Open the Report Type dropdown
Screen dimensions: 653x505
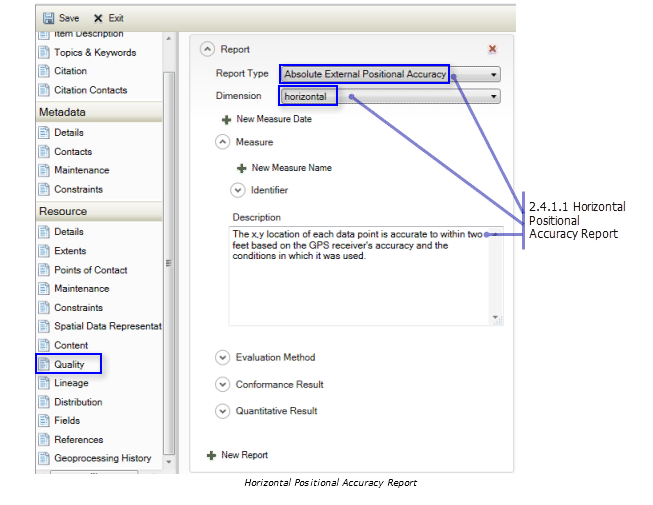[x=493, y=75]
